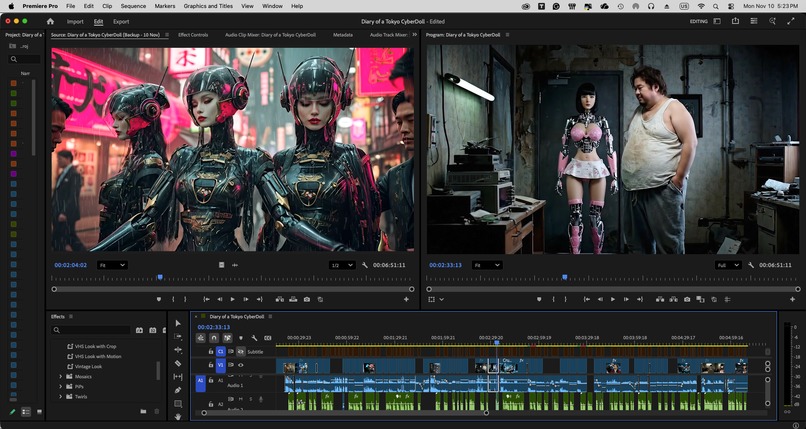
Task: Open Source monitor button editor plus
Action: point(406,299)
